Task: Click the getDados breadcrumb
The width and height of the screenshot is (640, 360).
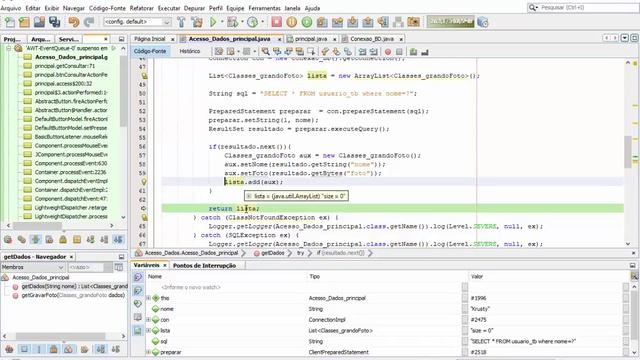Action: [x=273, y=253]
